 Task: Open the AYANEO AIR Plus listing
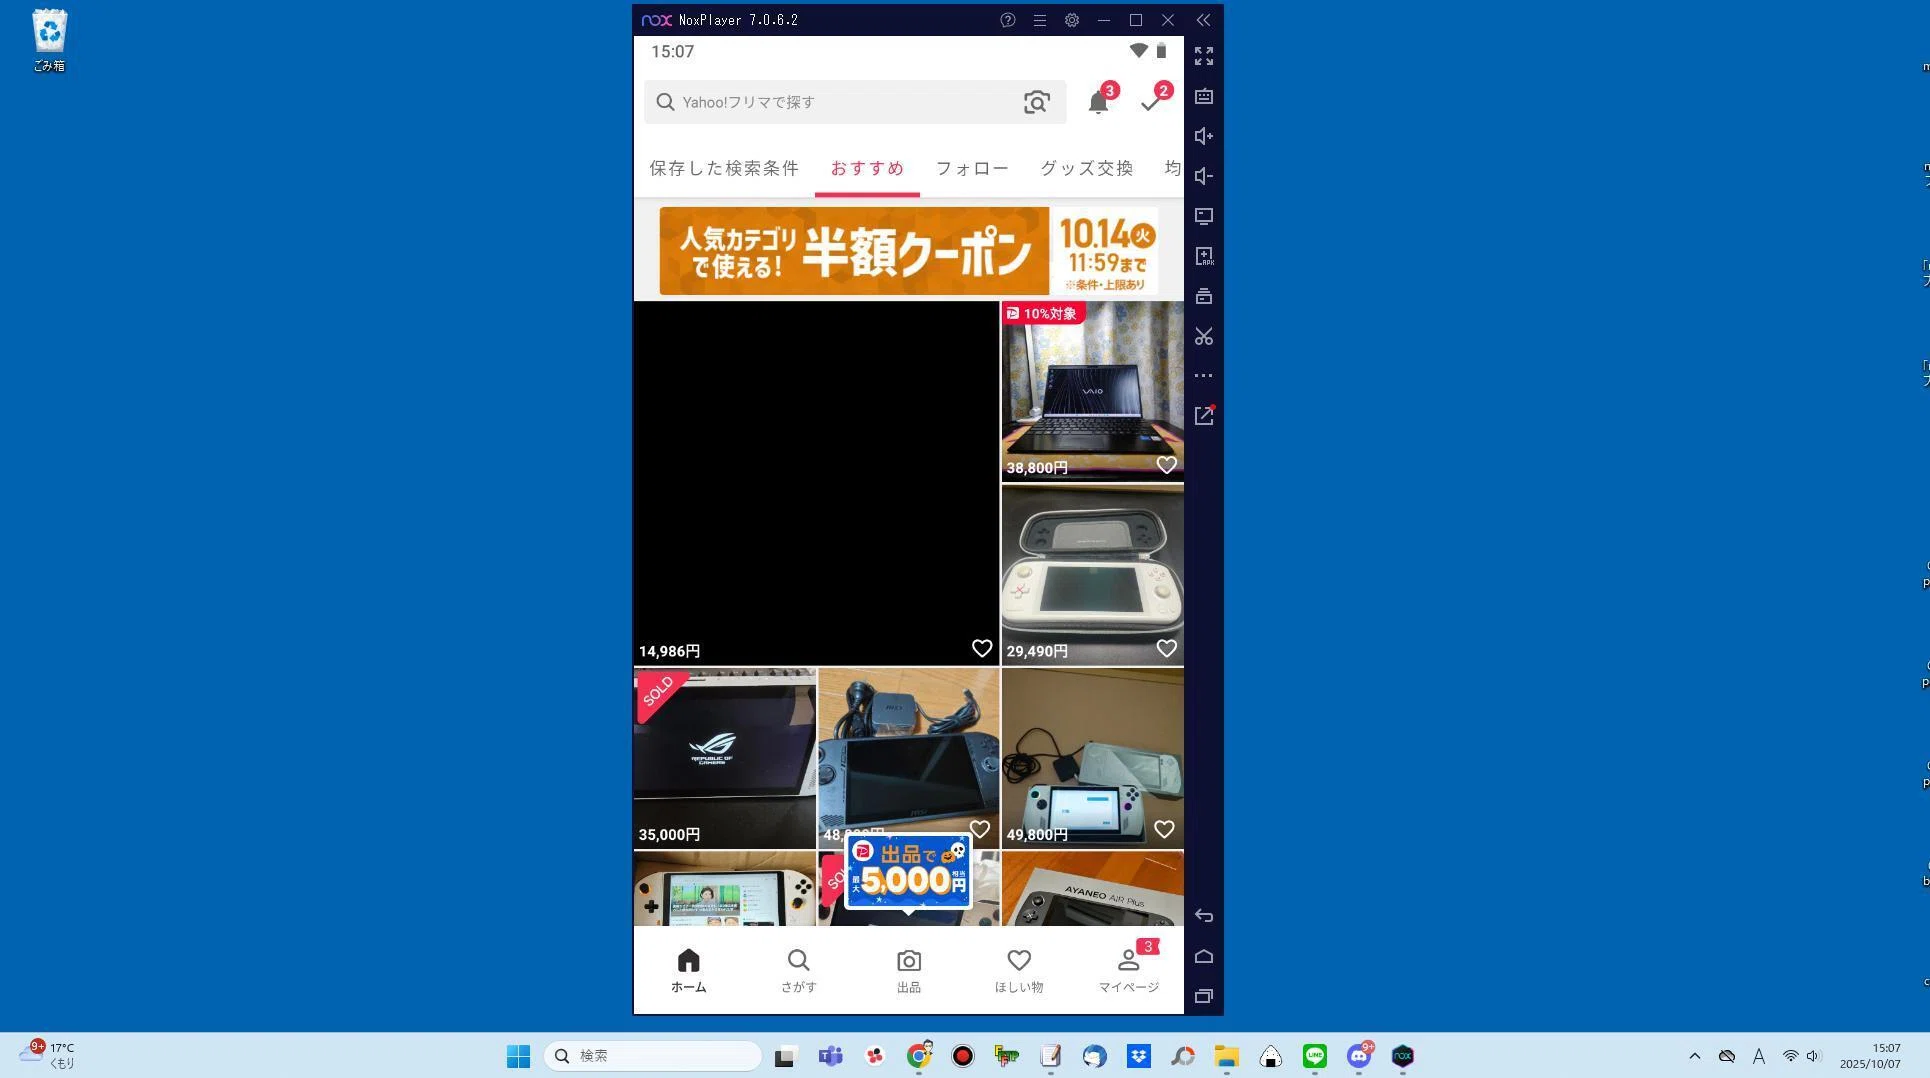1092,889
